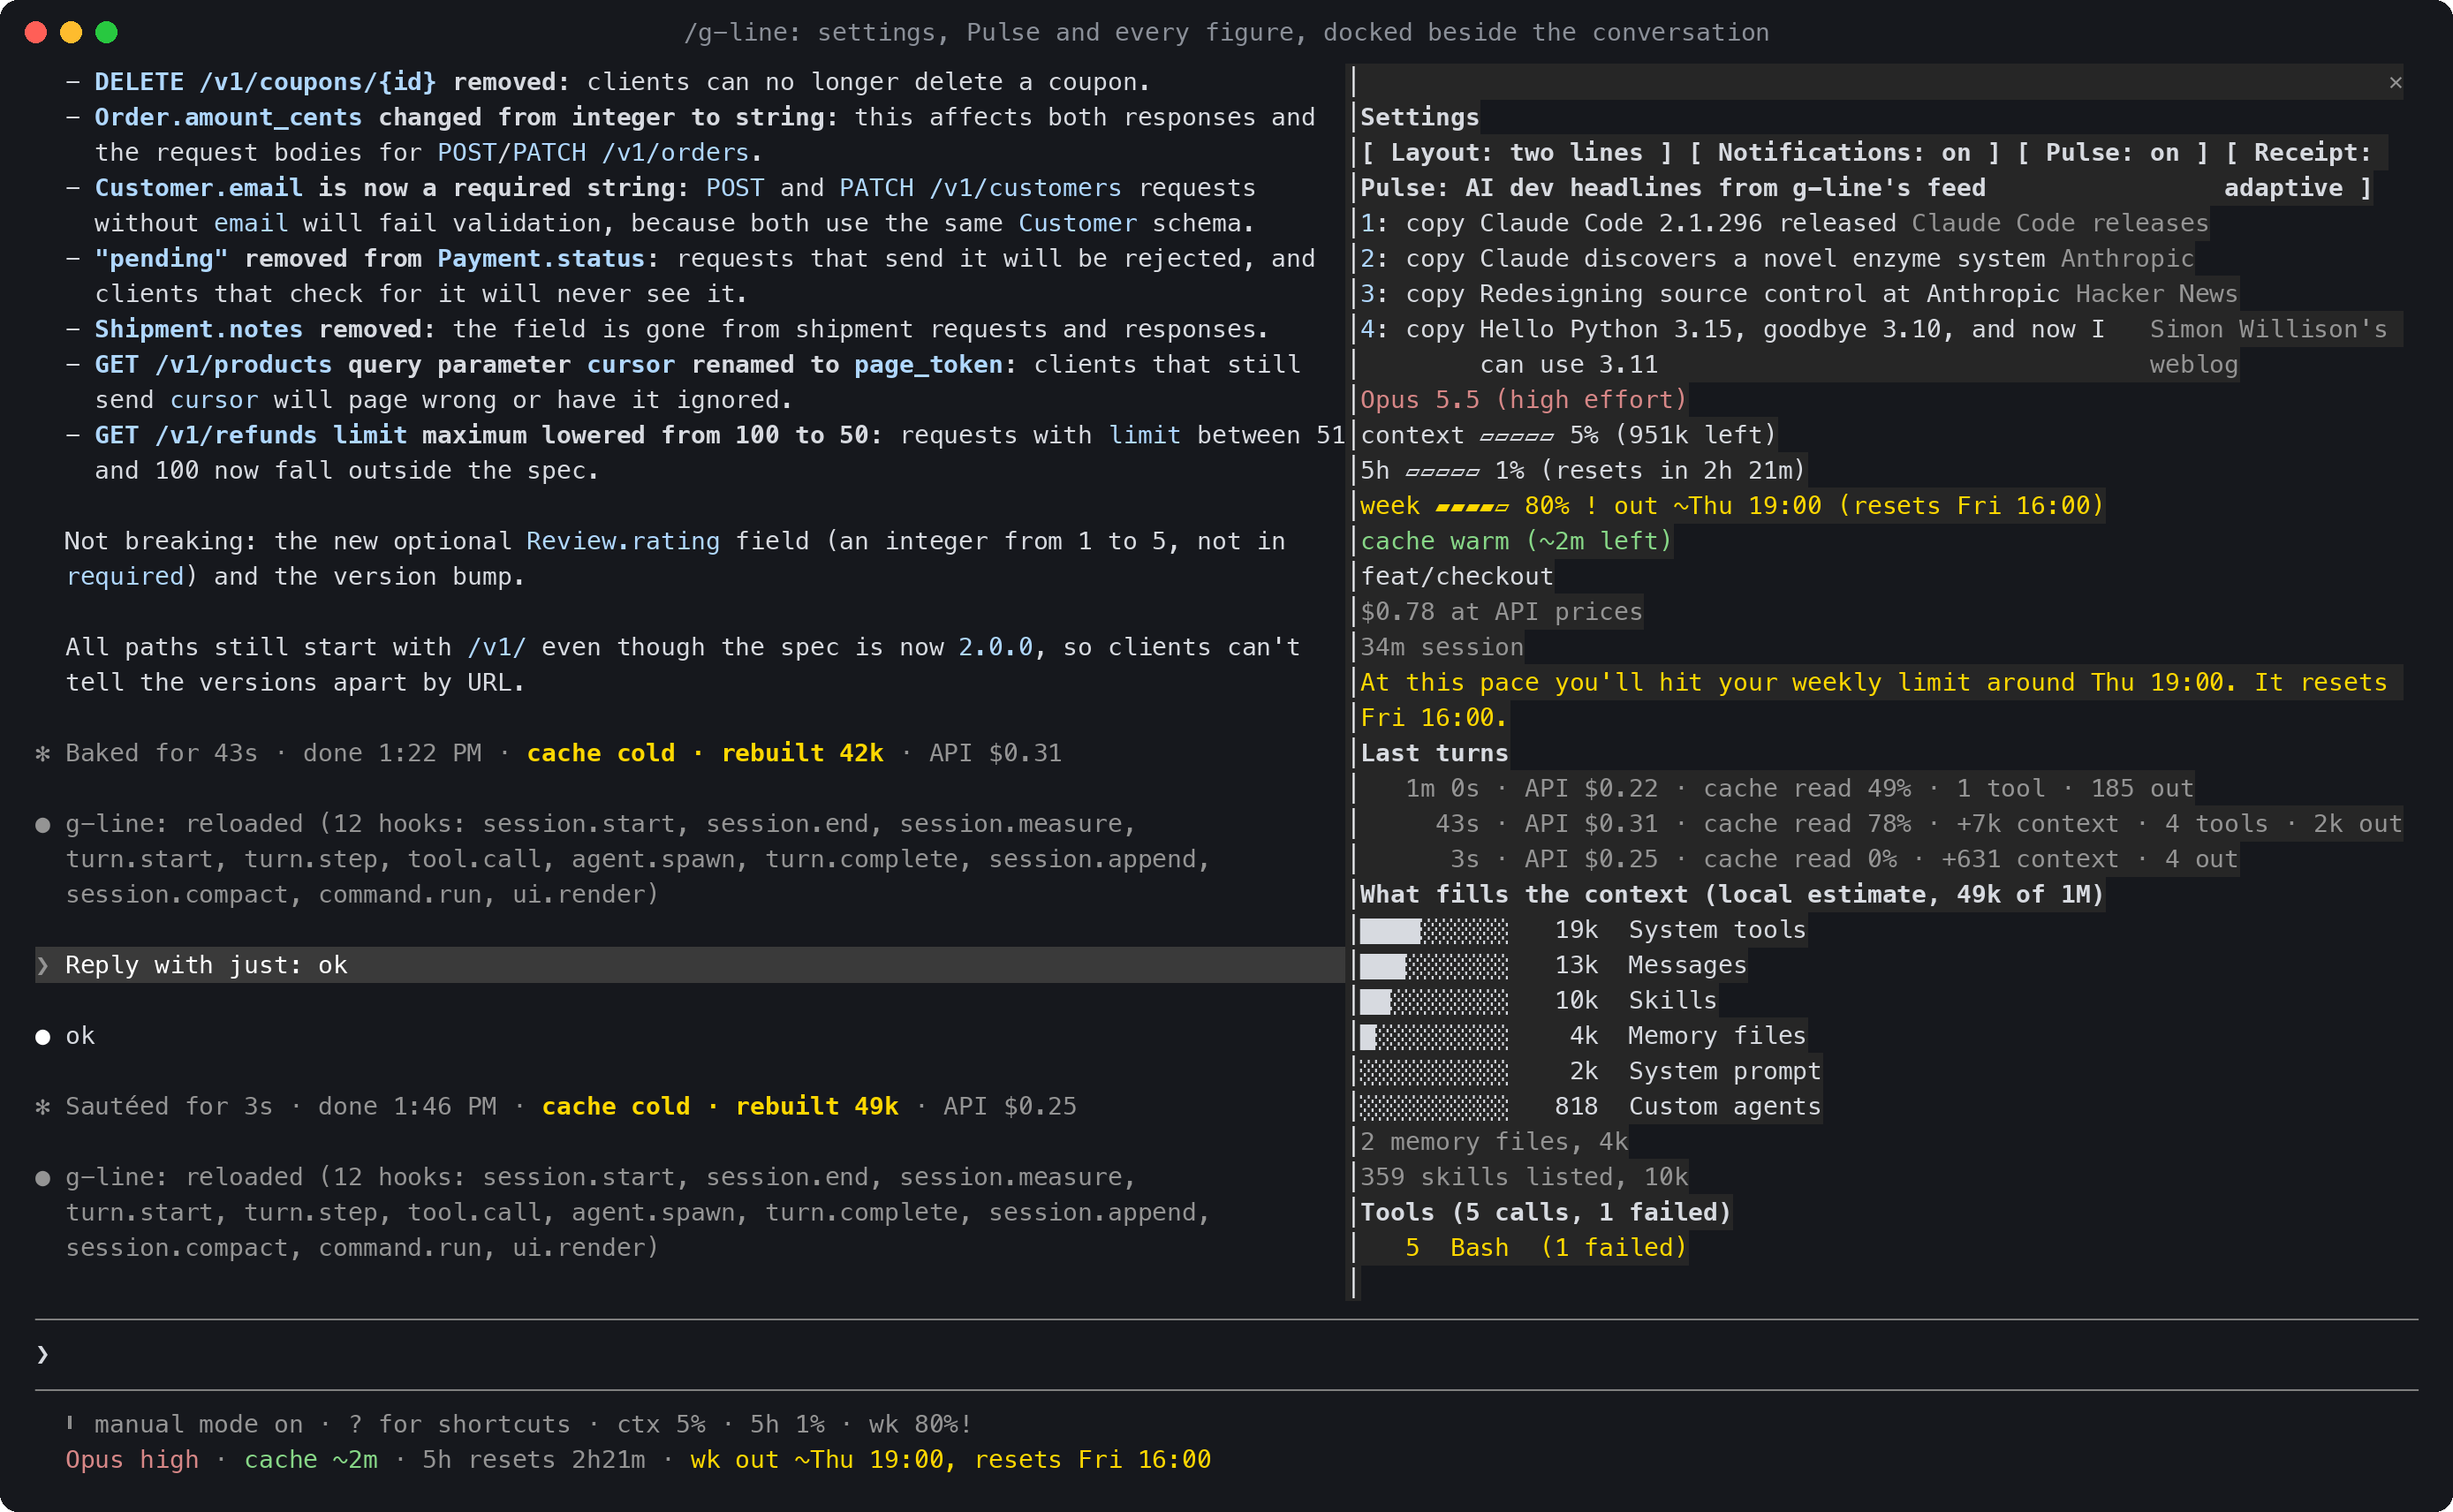Click the Memory files 4k context row
Viewport: 2453px width, 1512px height.
point(1583,1036)
